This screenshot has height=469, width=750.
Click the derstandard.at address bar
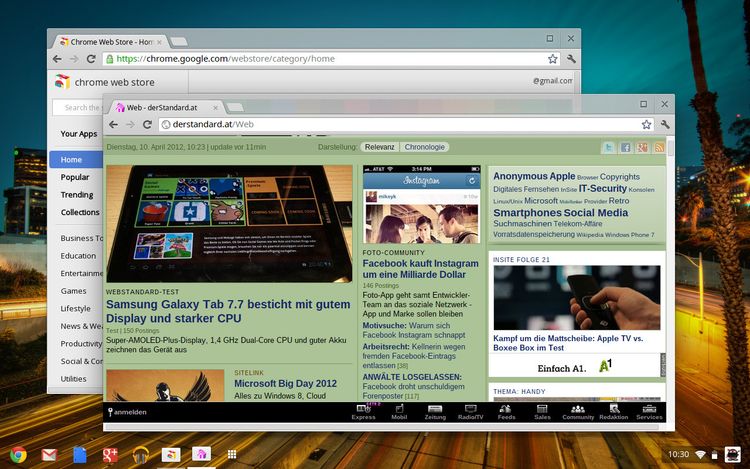[400, 124]
